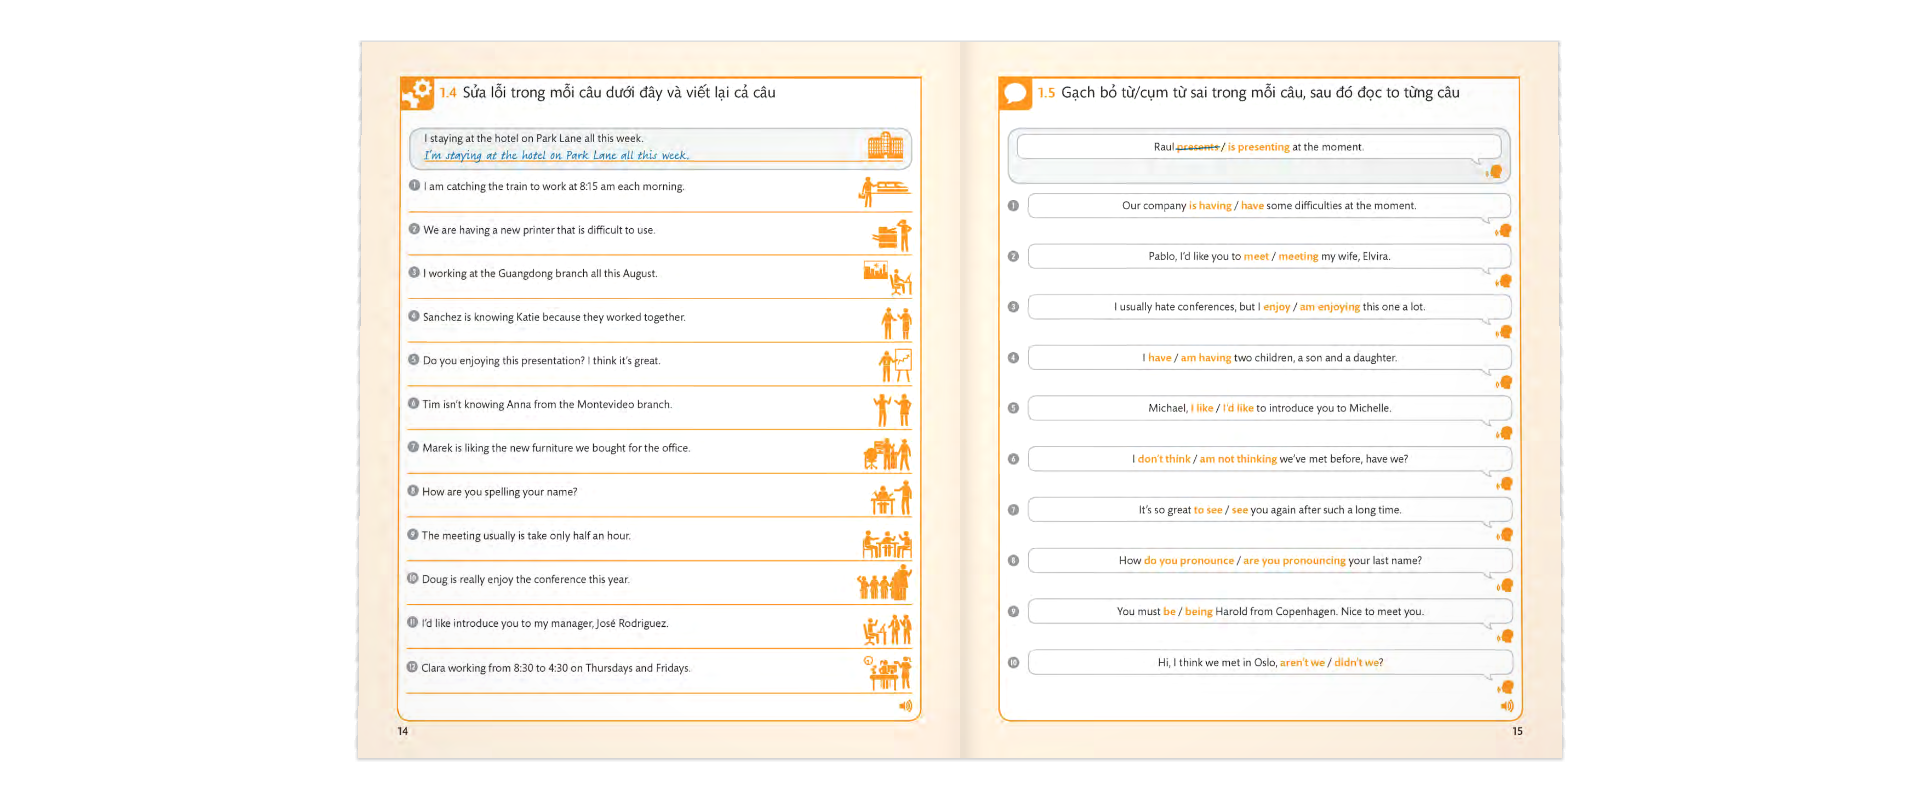Screen dimensions: 1920x797
Task: Choose 'don't think' in the 'we've met before' sentence
Action: 1164,460
